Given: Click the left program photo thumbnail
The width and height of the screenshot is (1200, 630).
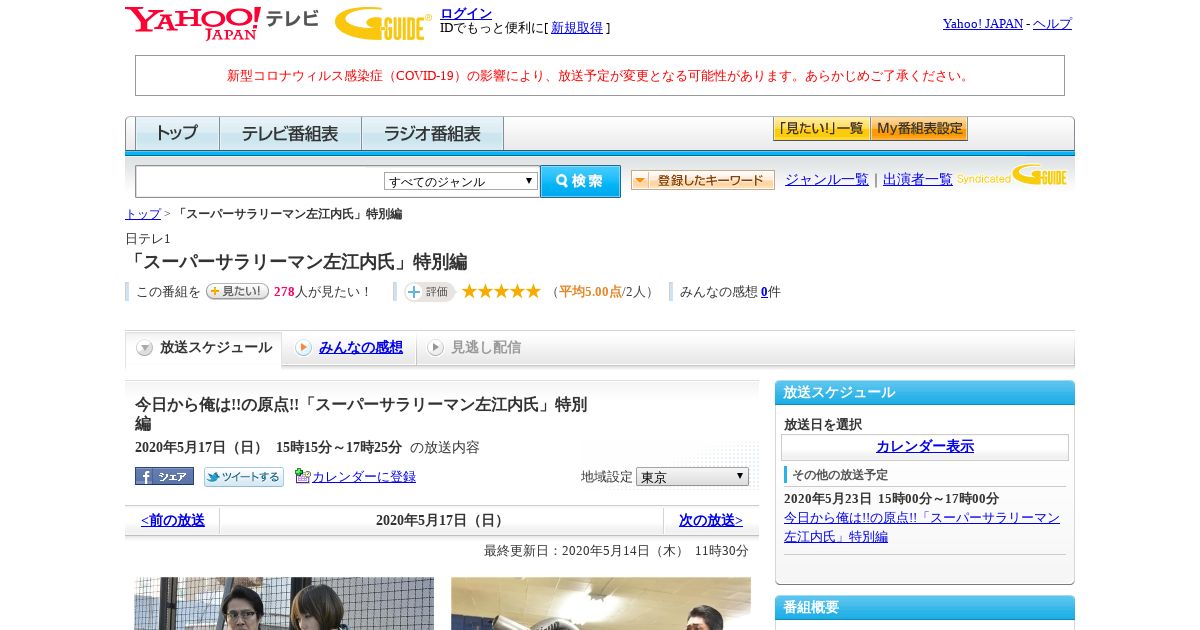Looking at the screenshot, I should [x=285, y=603].
